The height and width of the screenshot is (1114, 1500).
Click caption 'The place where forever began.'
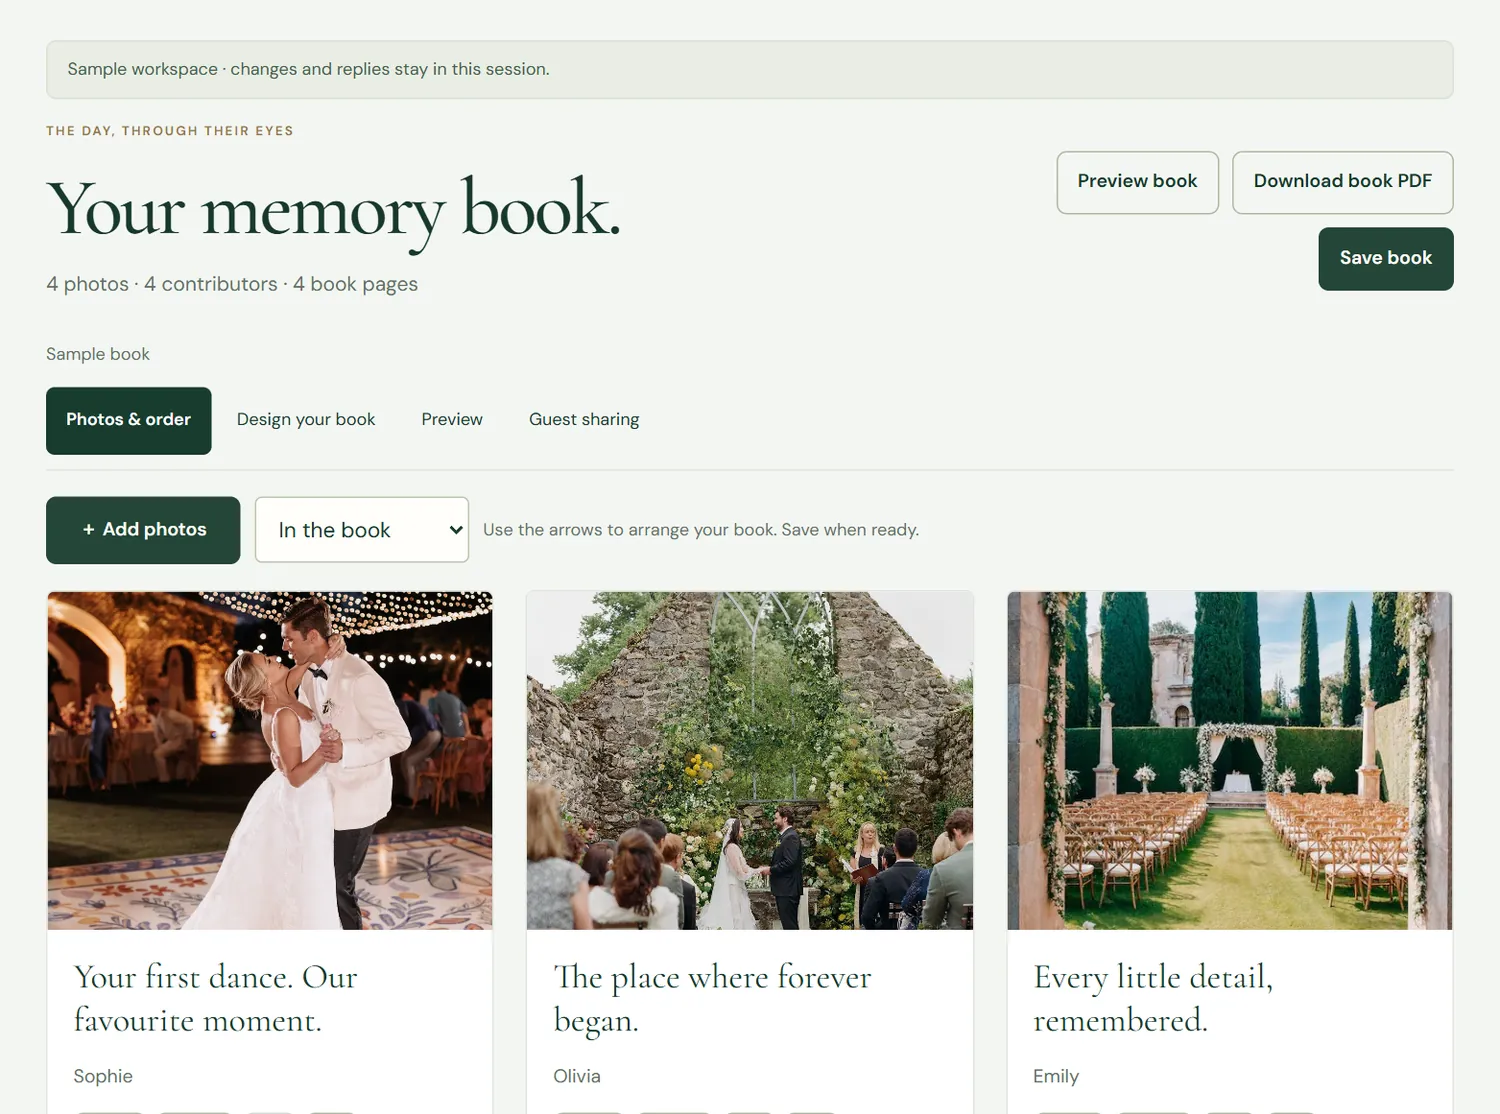(x=712, y=999)
